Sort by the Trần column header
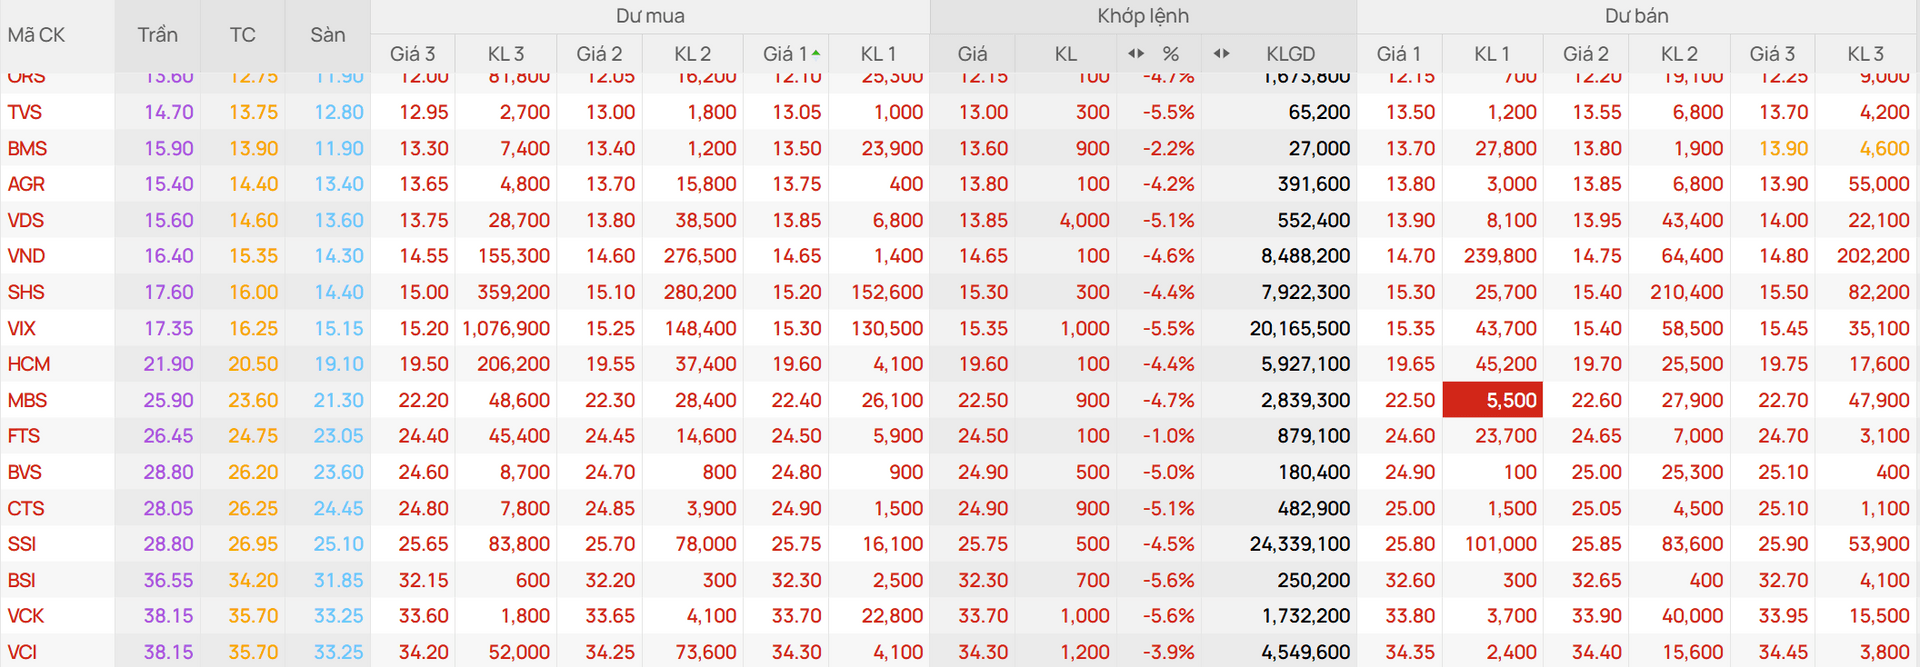This screenshot has width=1920, height=667. (x=157, y=35)
